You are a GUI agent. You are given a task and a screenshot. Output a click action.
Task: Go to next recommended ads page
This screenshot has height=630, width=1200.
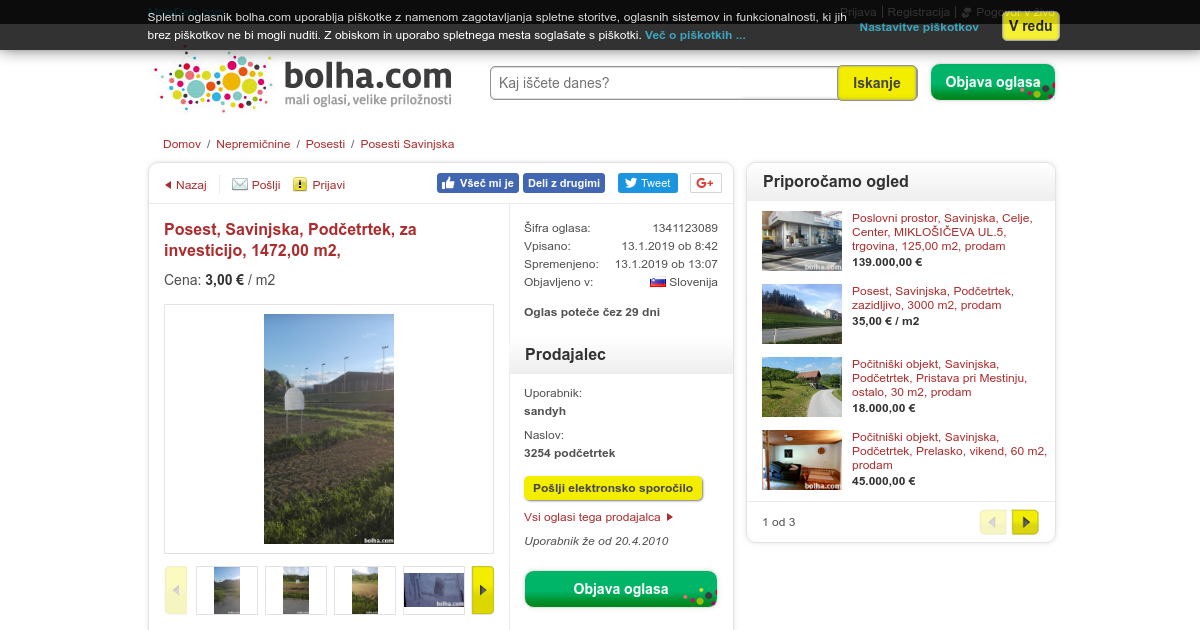(1025, 522)
